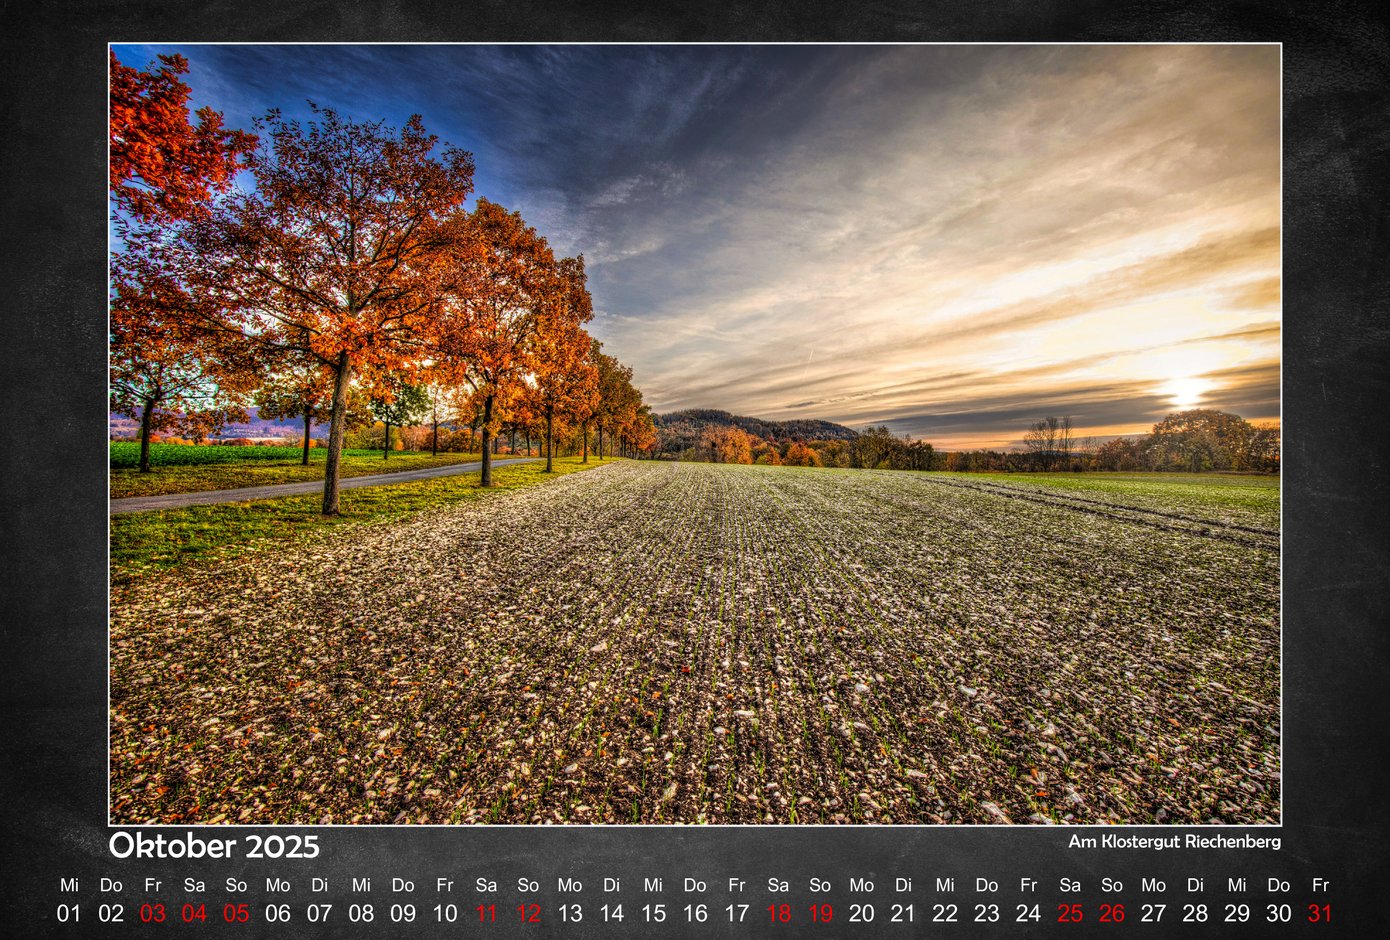The width and height of the screenshot is (1390, 940).
Task: Click the autumn landscape photo
Action: coord(695,434)
